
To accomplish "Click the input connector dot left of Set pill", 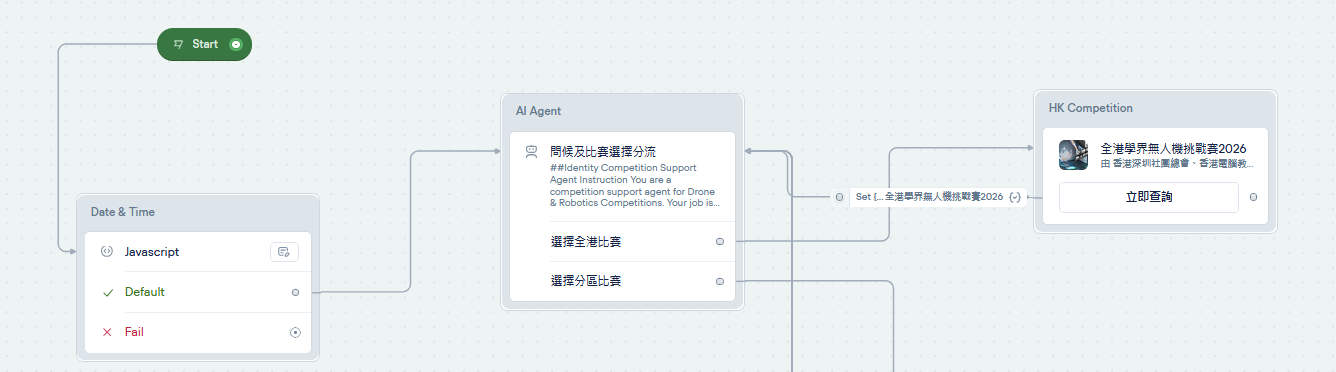I will [x=839, y=197].
